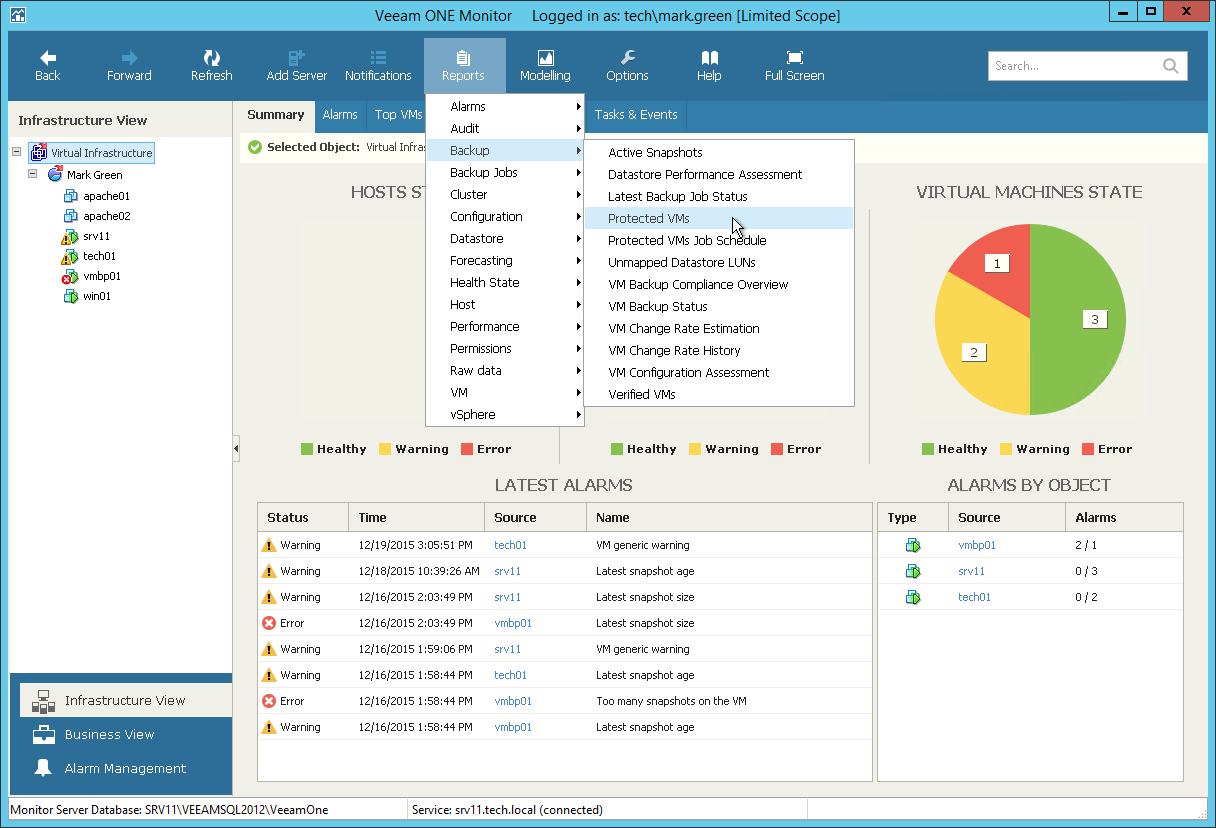Click the tech01 type icon in Alarms by Object

[x=912, y=597]
